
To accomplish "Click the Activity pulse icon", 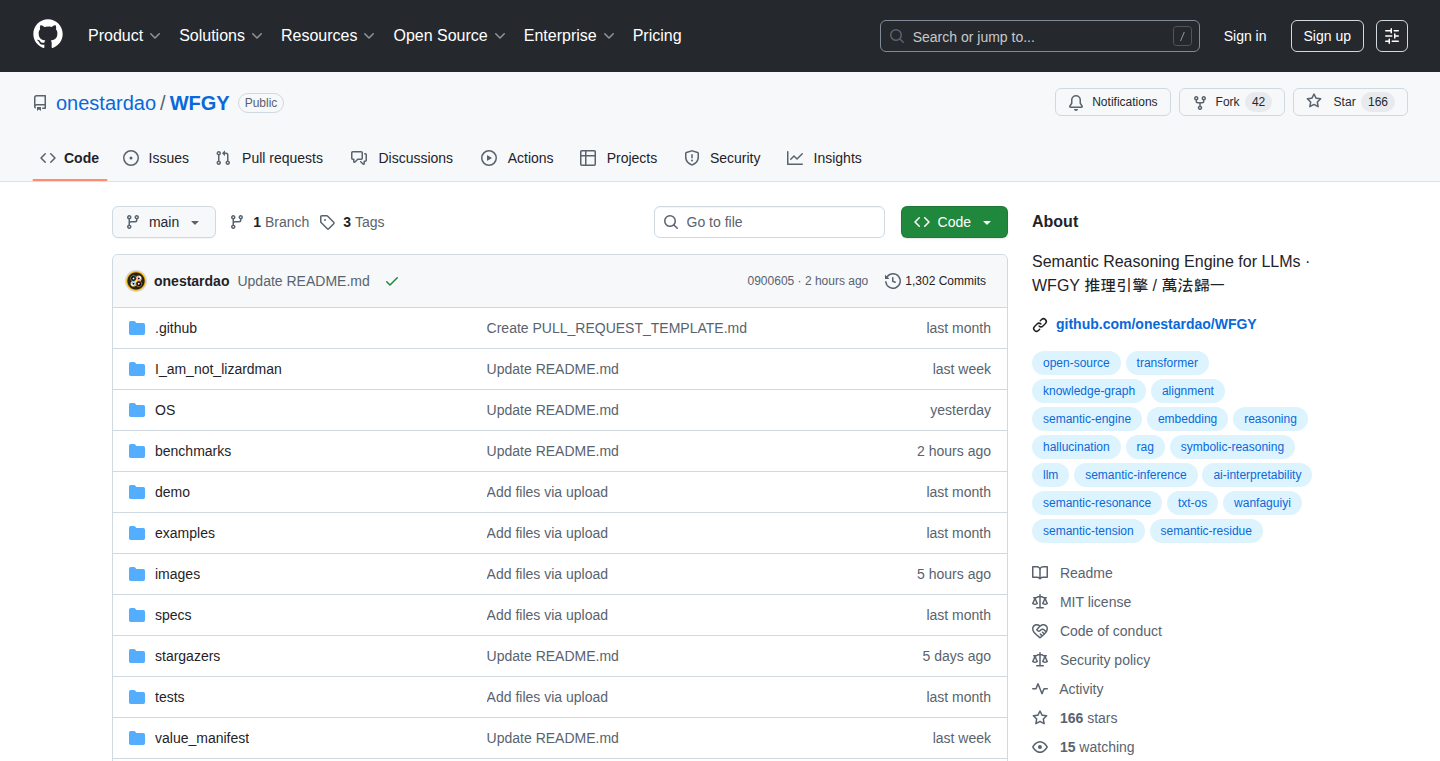I will tap(1040, 689).
